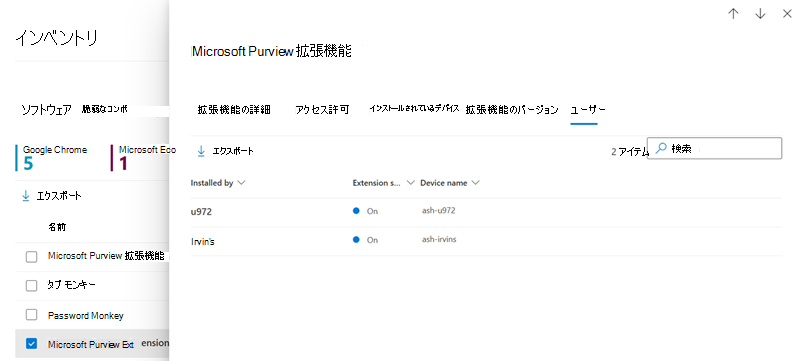The height and width of the screenshot is (361, 800).
Task: Open the ソフトウェア tab in inventory
Action: tap(46, 110)
